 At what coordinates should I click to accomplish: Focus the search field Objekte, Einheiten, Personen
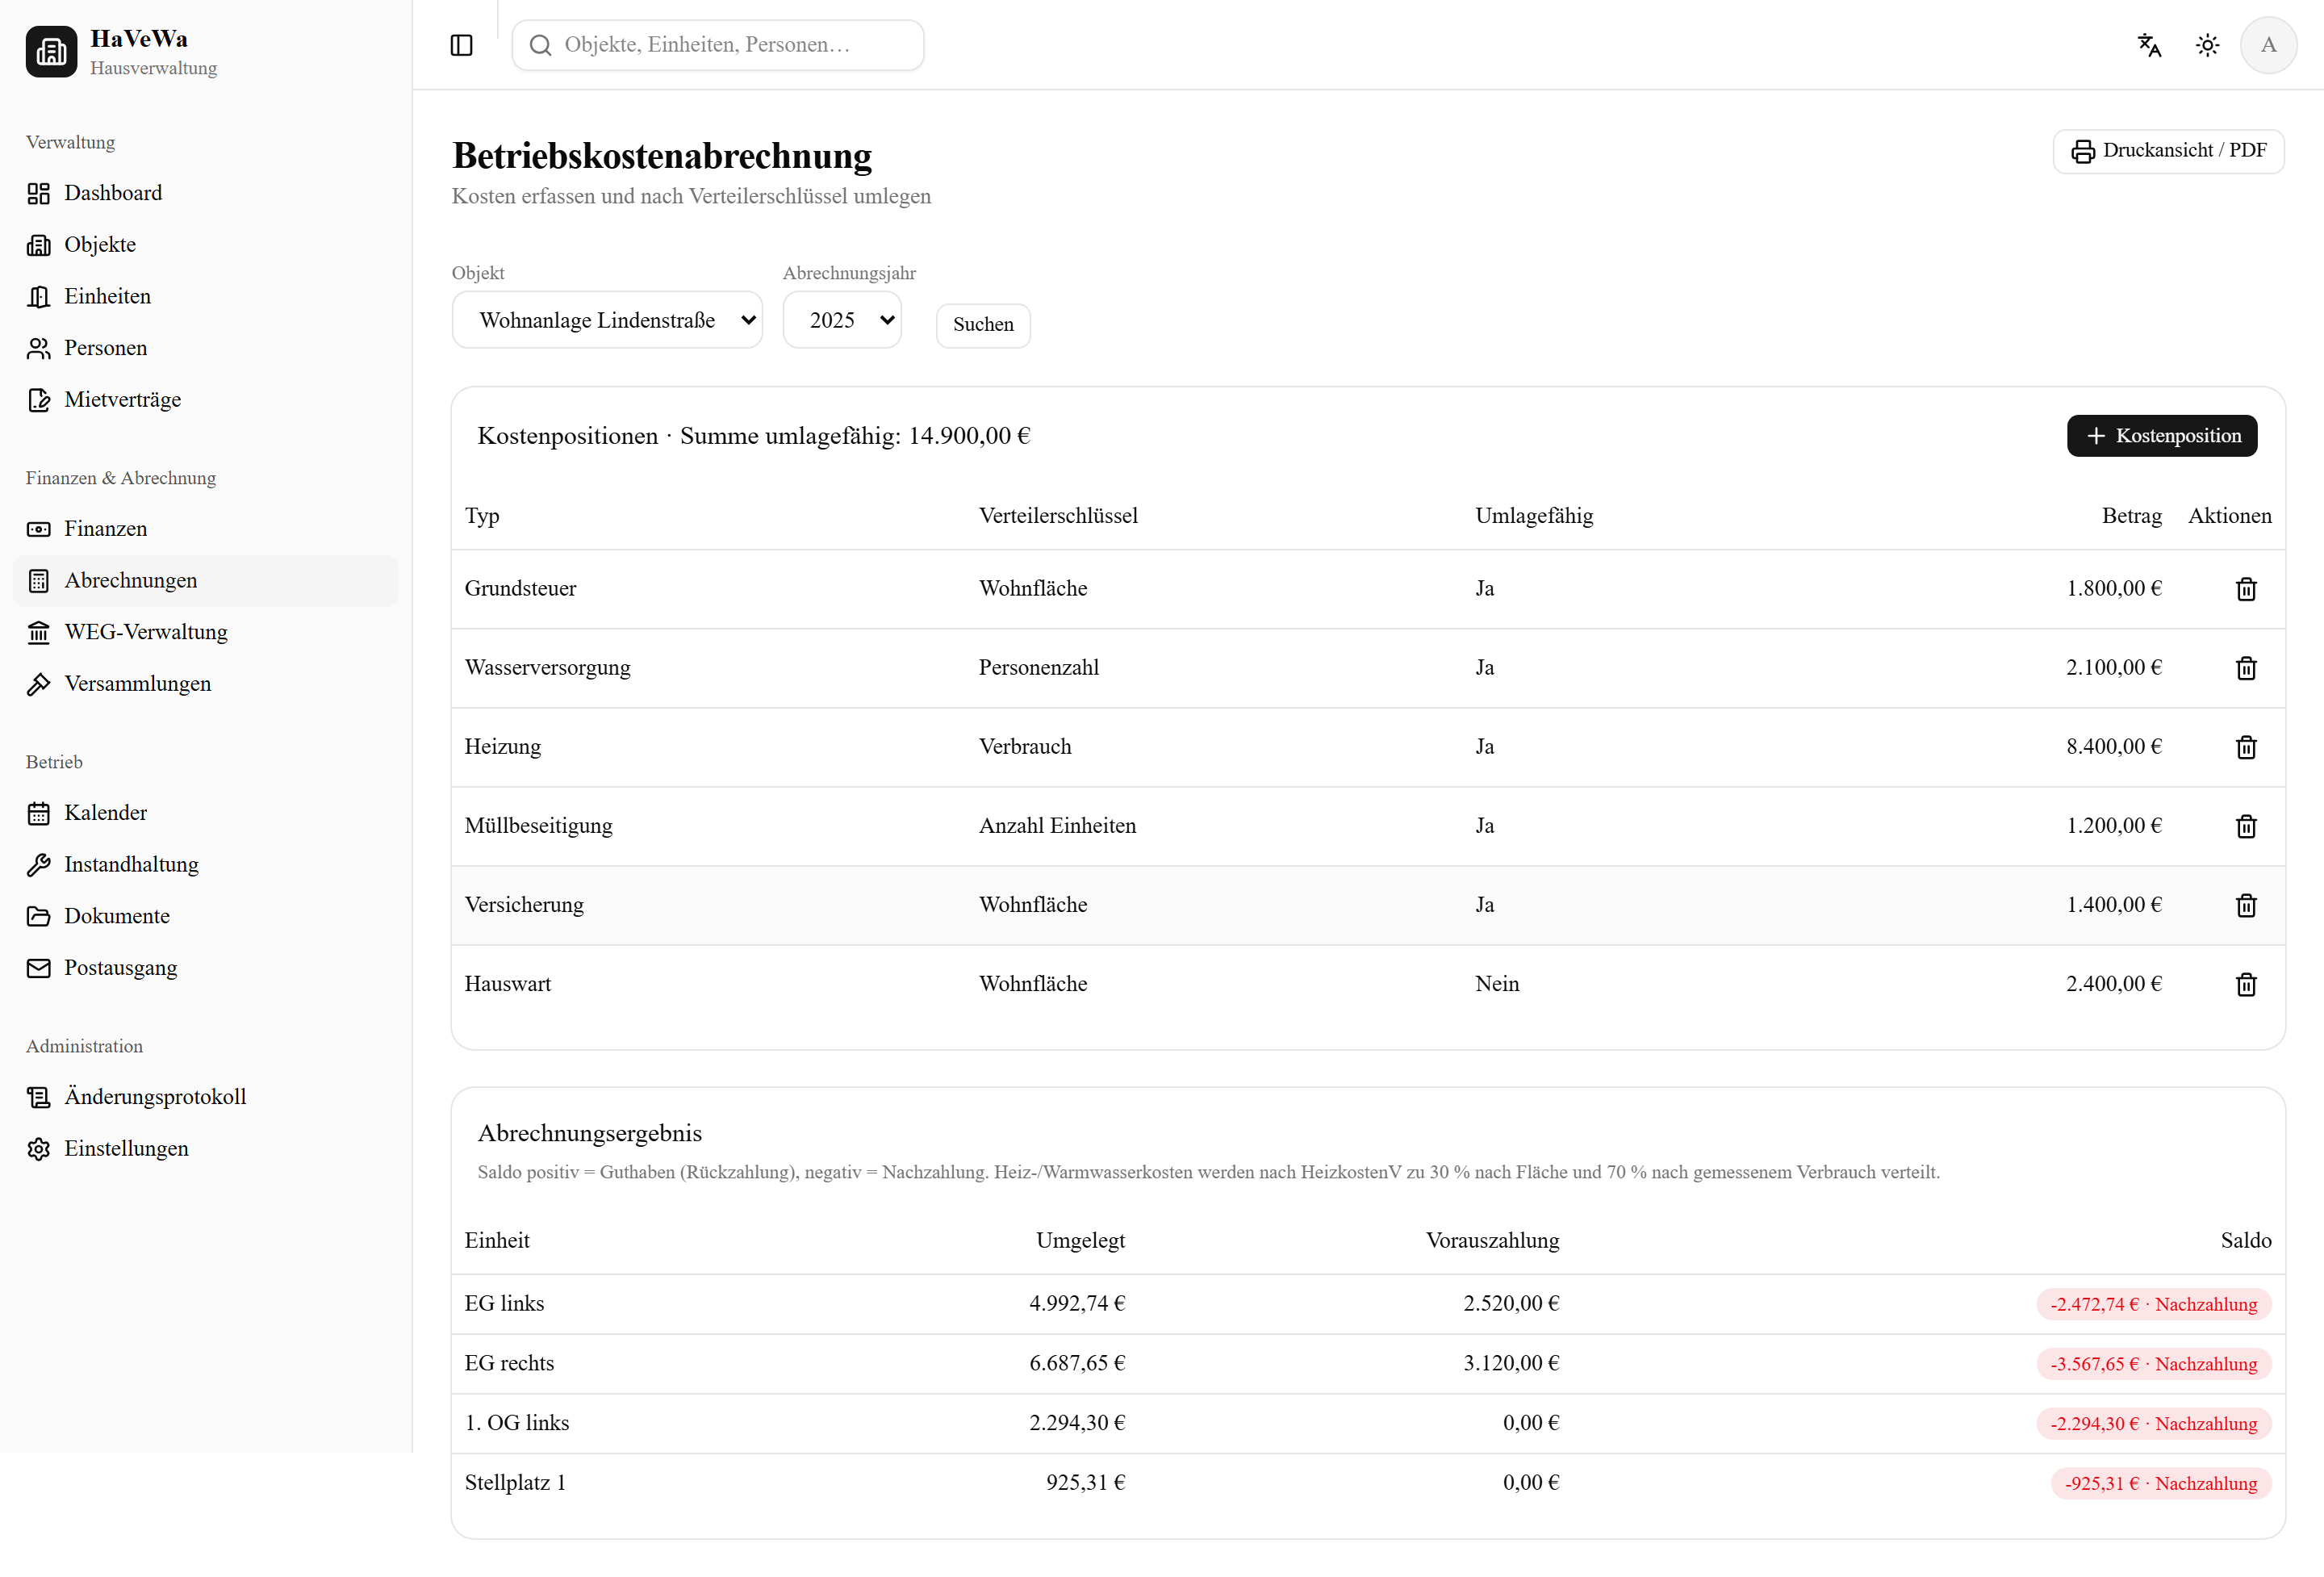coord(718,45)
